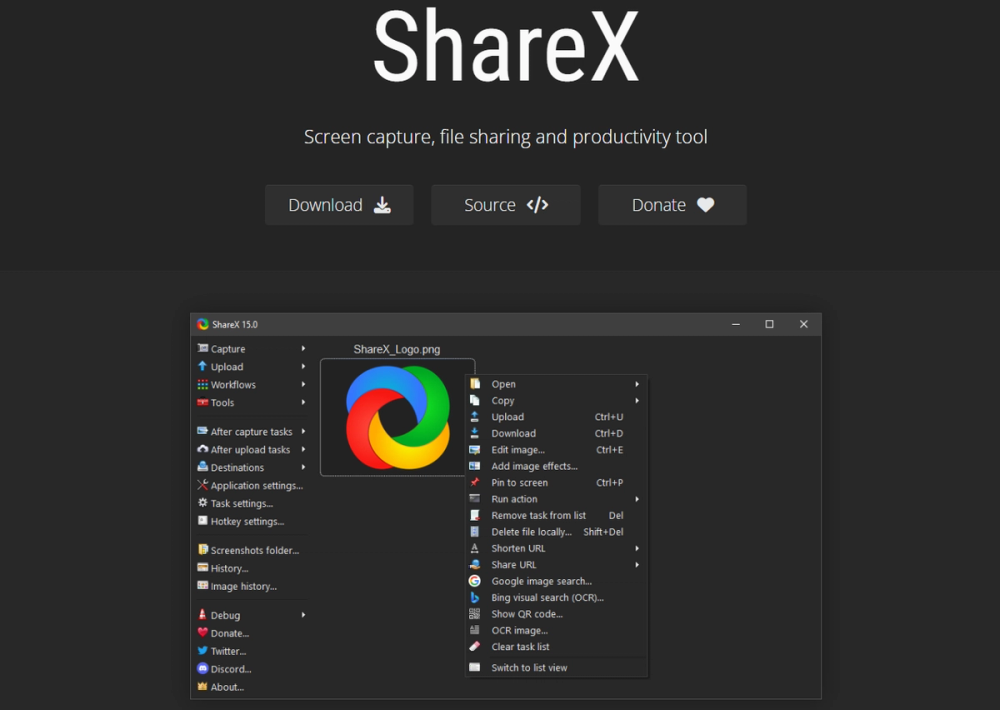Expand the Open submenu arrow in context menu
This screenshot has width=1000, height=710.
click(636, 384)
